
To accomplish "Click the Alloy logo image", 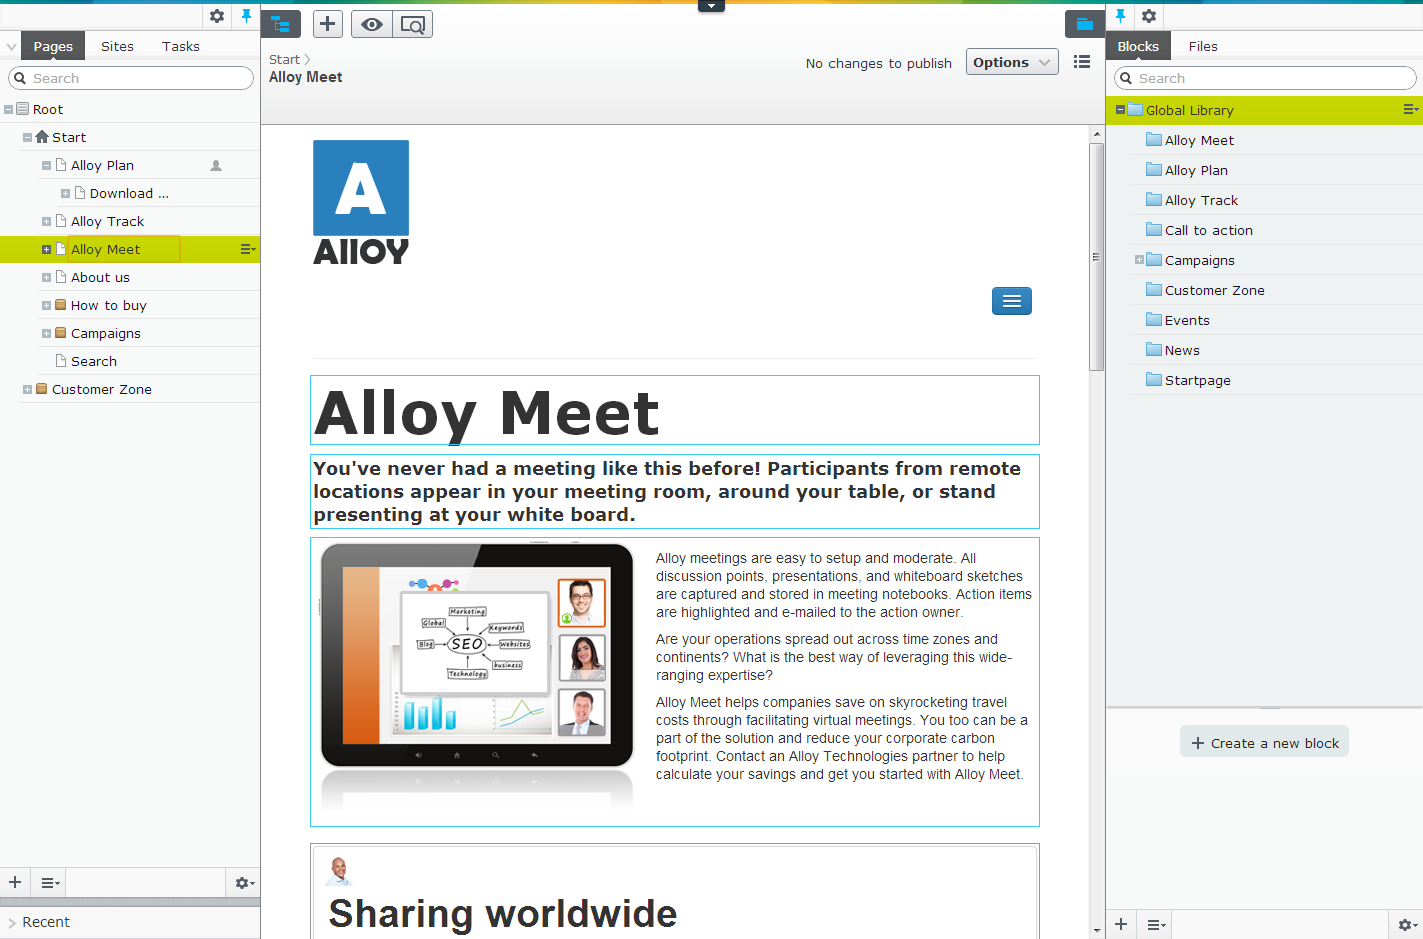I will coord(361,202).
